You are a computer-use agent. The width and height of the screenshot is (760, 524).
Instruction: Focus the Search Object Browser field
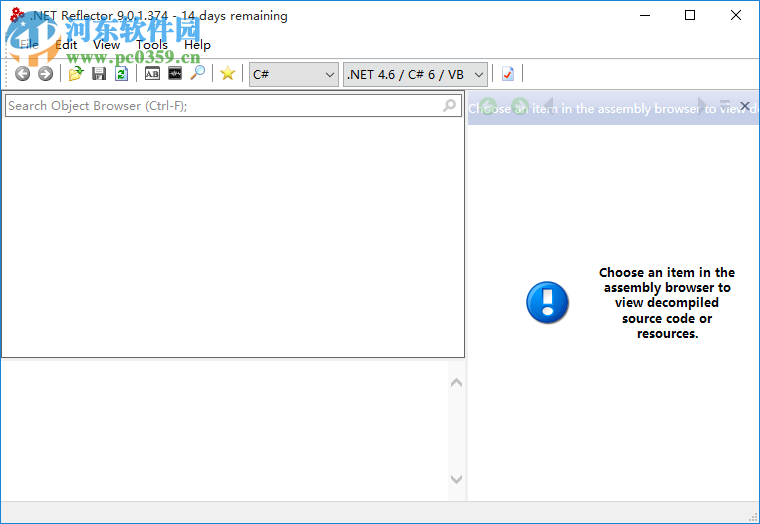(x=233, y=105)
